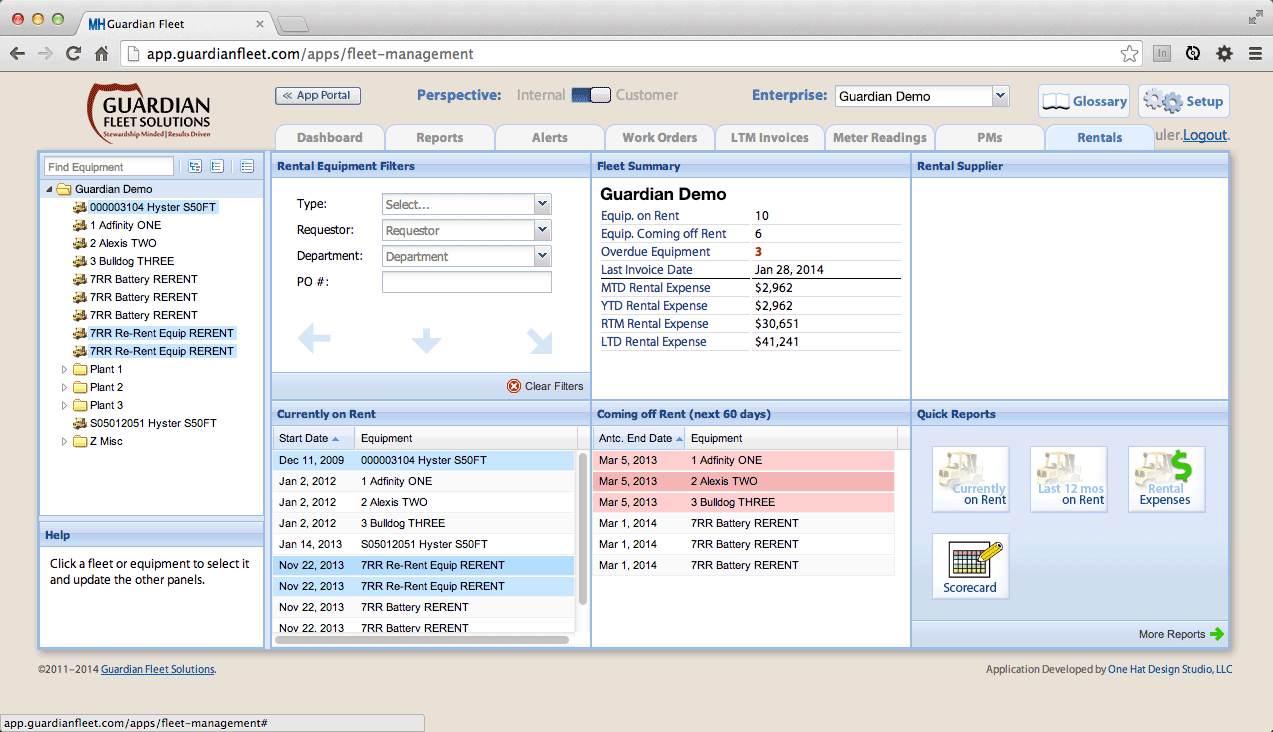Open the Scorecard quick report
This screenshot has width=1273, height=732.
971,566
